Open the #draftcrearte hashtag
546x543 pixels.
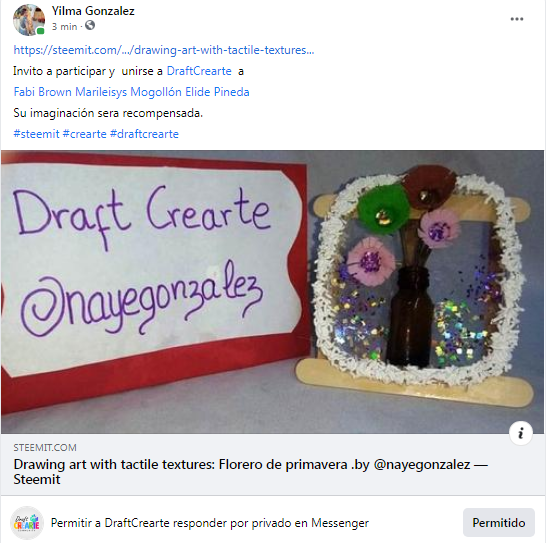tap(144, 134)
